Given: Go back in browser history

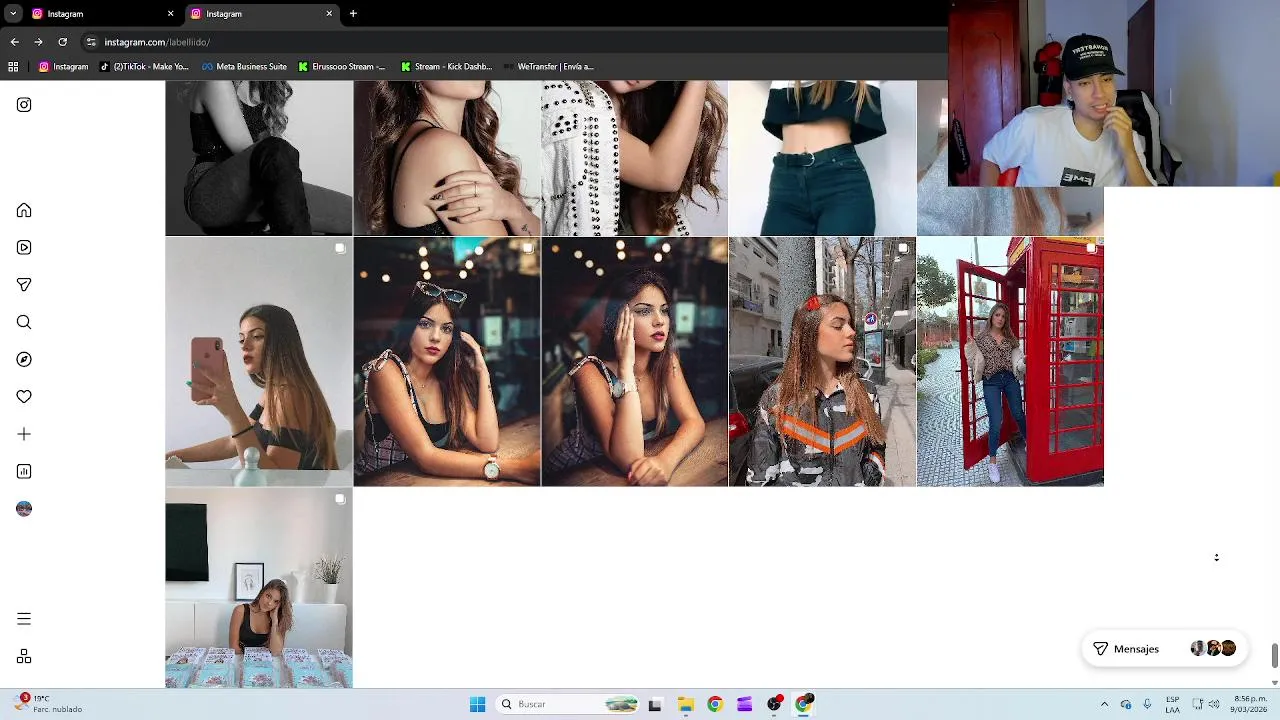Looking at the screenshot, I should tap(14, 42).
